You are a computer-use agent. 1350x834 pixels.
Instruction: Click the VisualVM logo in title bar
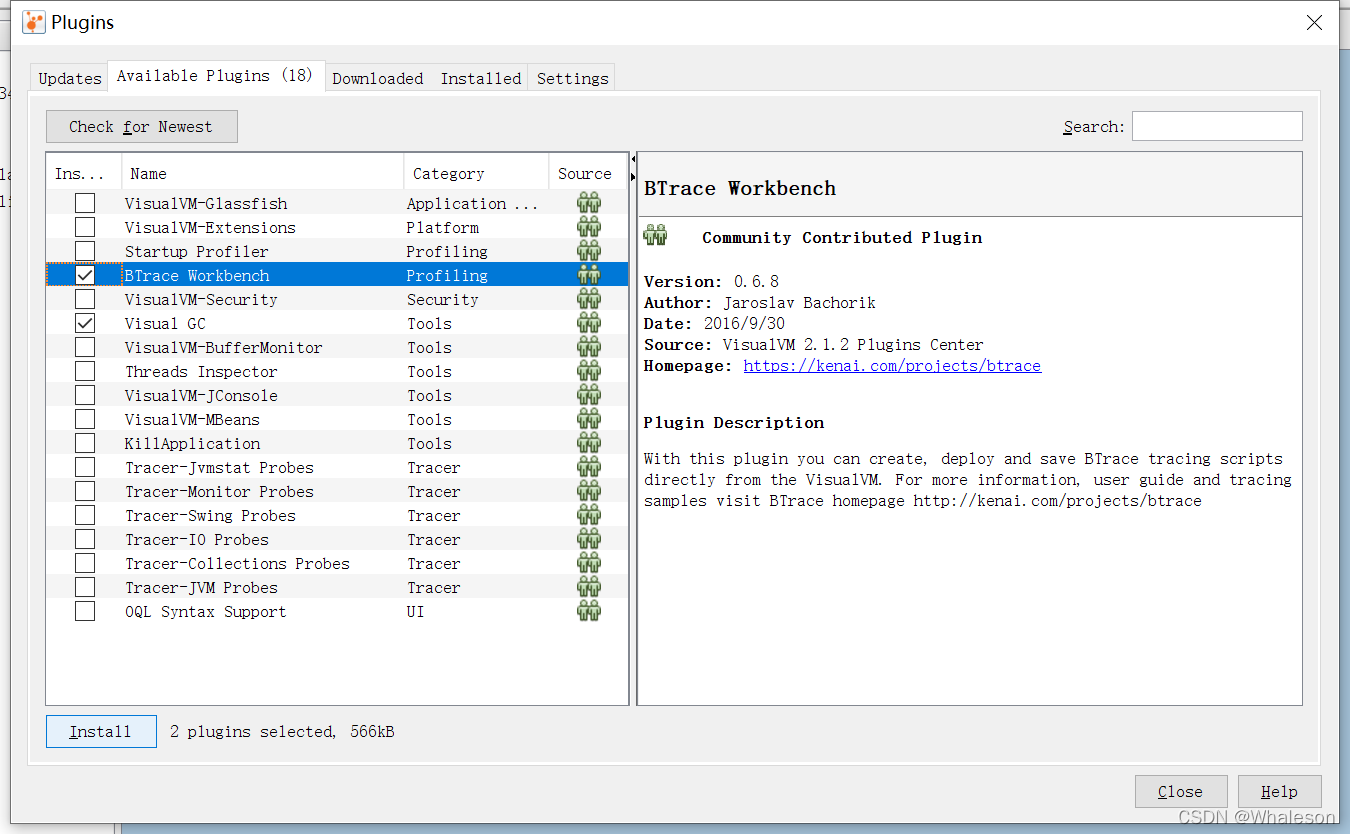click(x=34, y=22)
